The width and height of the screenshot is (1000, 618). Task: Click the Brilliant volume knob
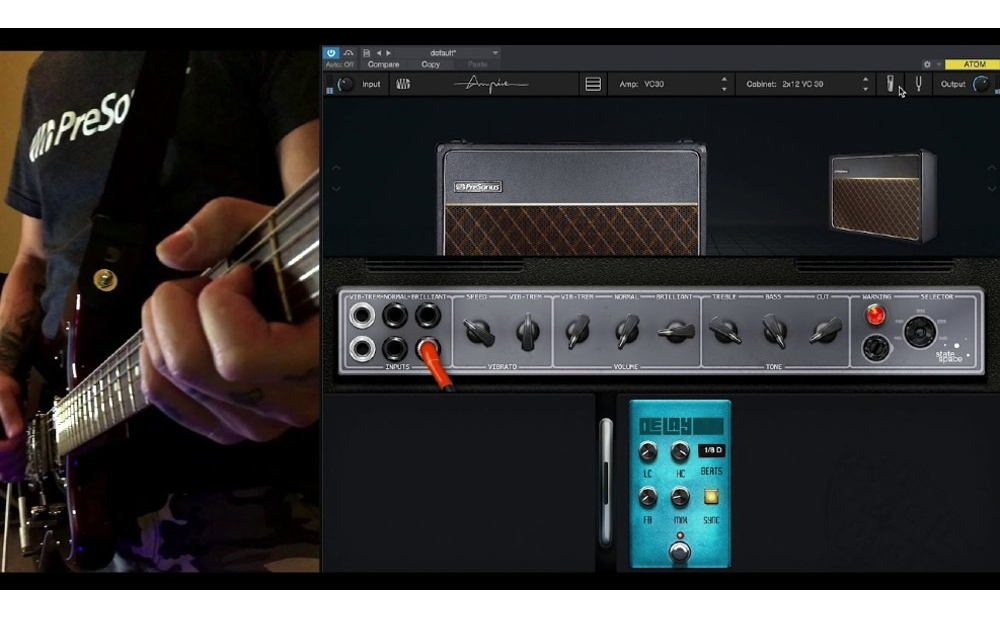(x=676, y=331)
